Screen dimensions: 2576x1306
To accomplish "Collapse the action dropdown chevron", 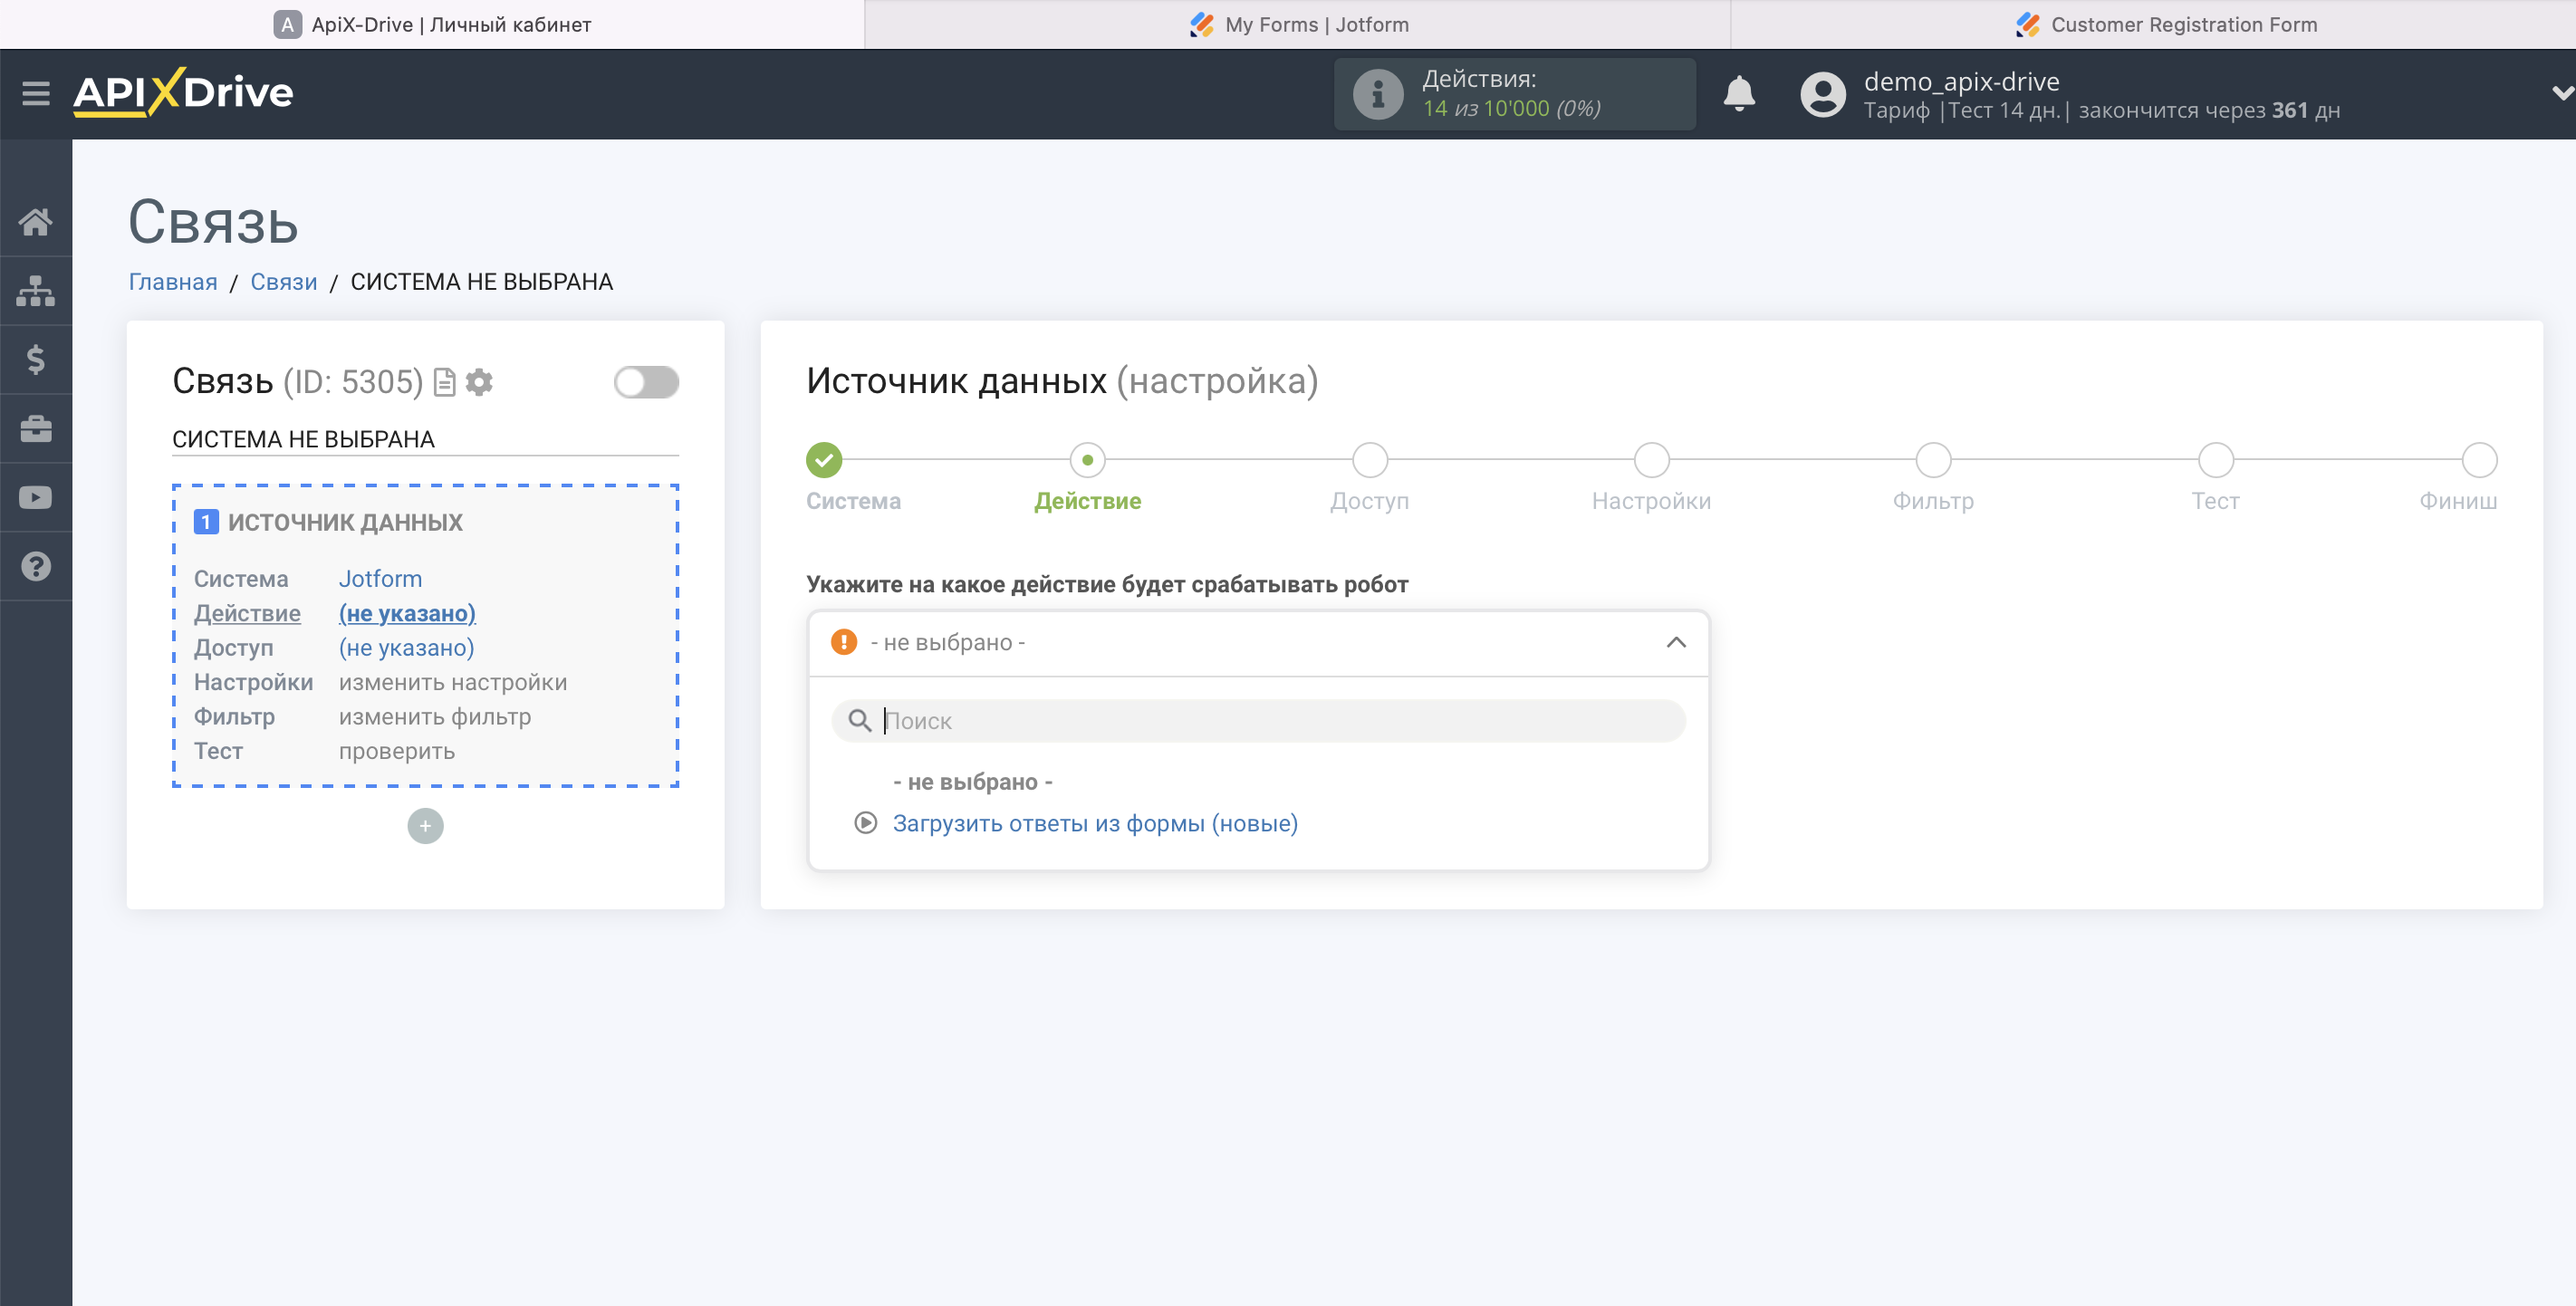I will click(1676, 642).
